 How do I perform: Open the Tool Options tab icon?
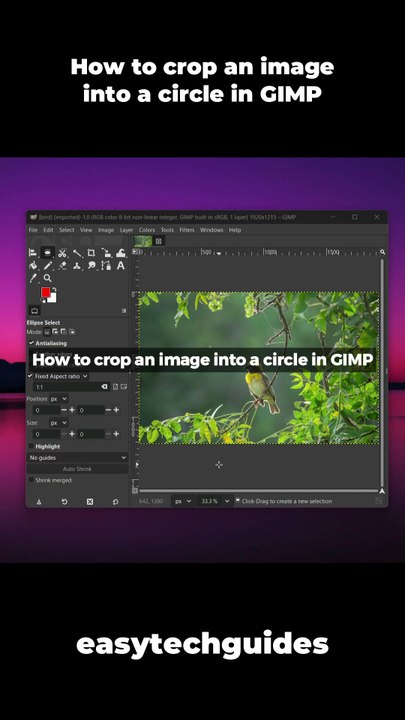coord(34,310)
